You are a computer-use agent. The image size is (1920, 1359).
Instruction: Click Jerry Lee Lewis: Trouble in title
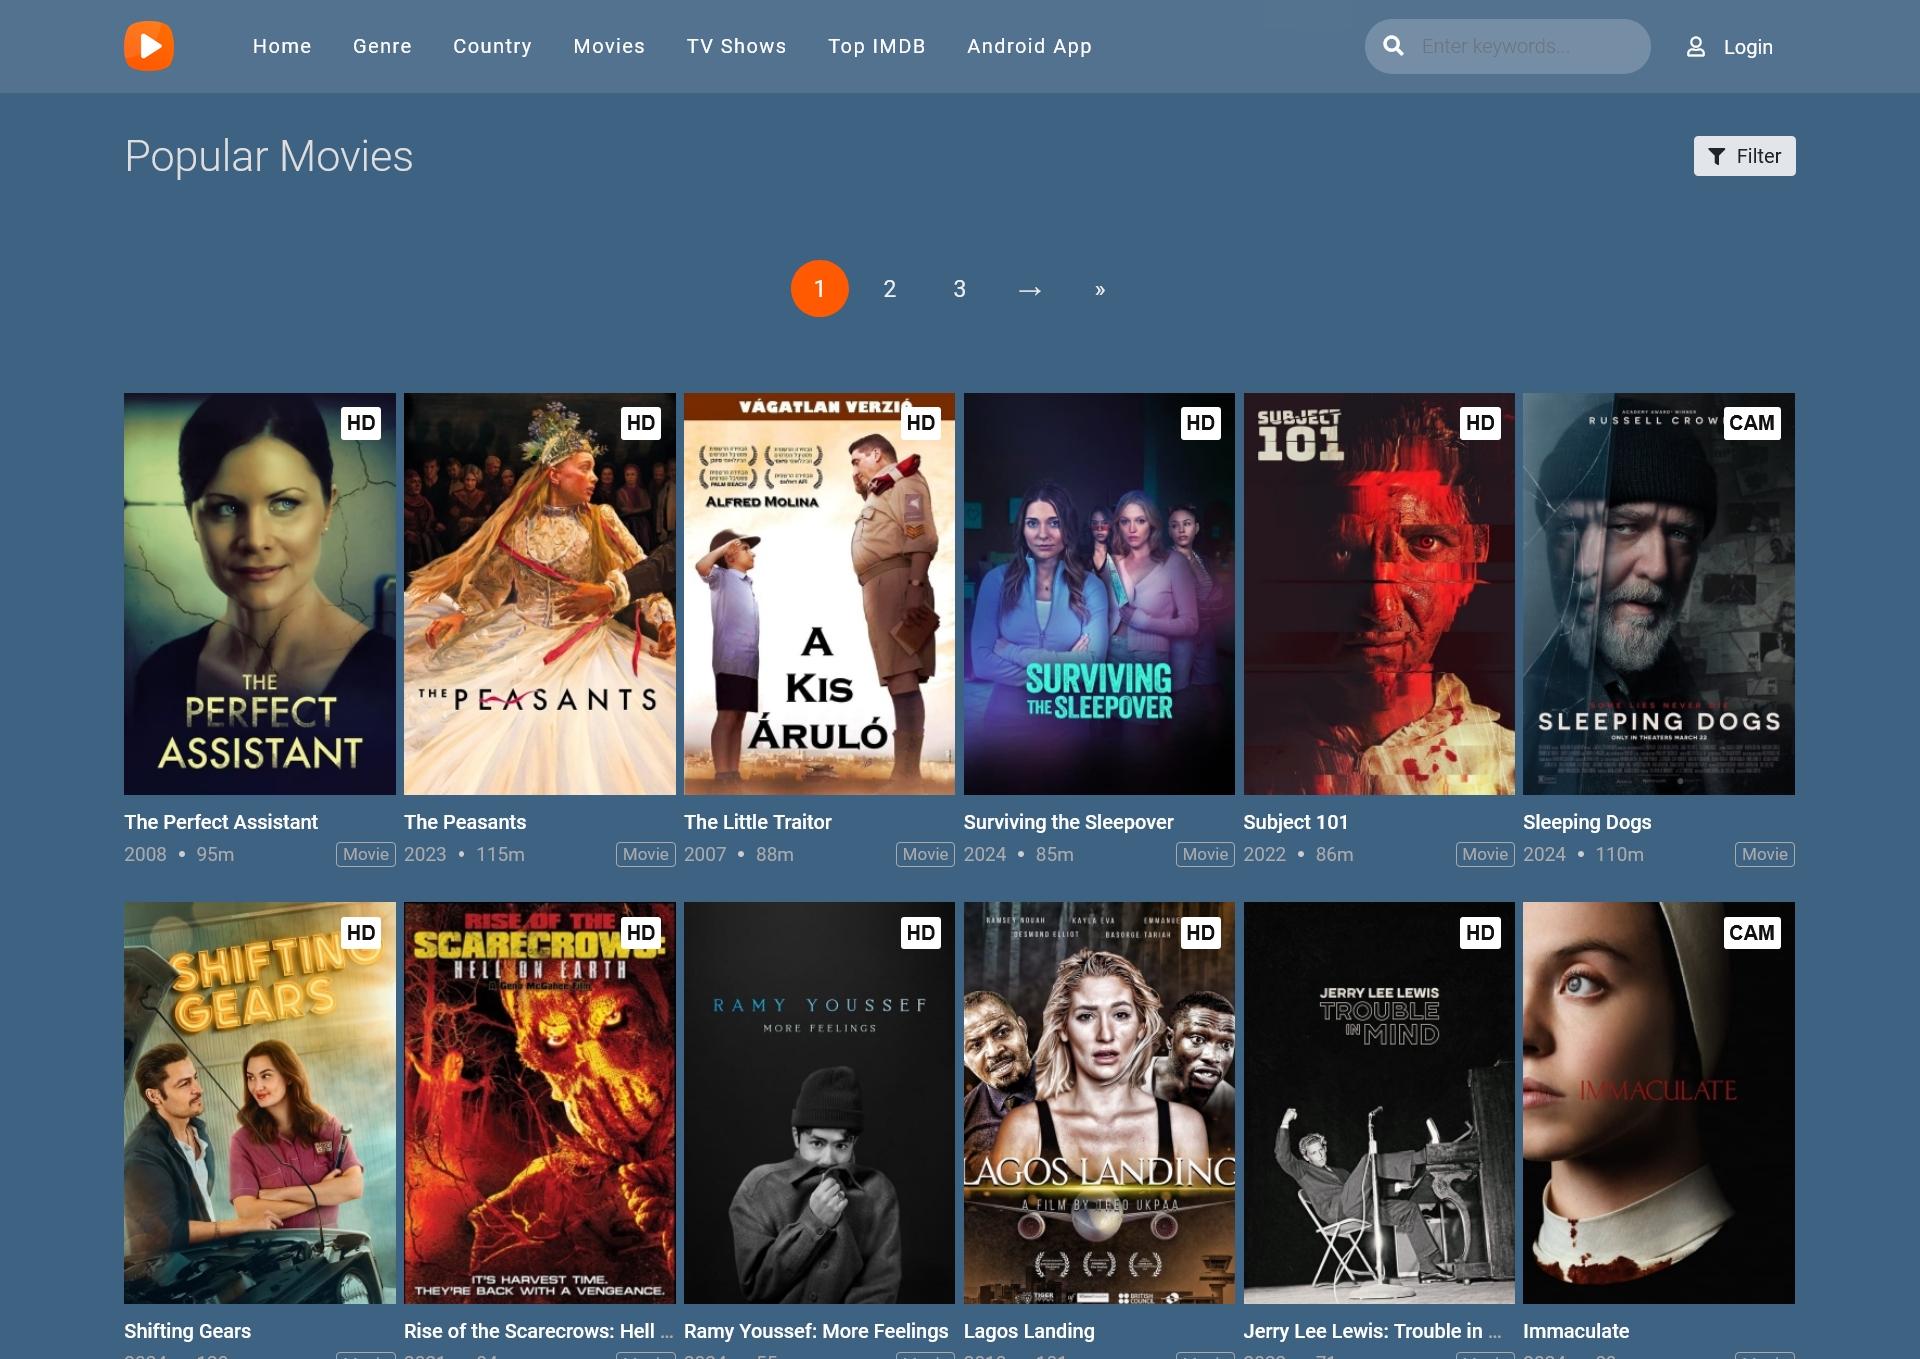(x=1372, y=1331)
